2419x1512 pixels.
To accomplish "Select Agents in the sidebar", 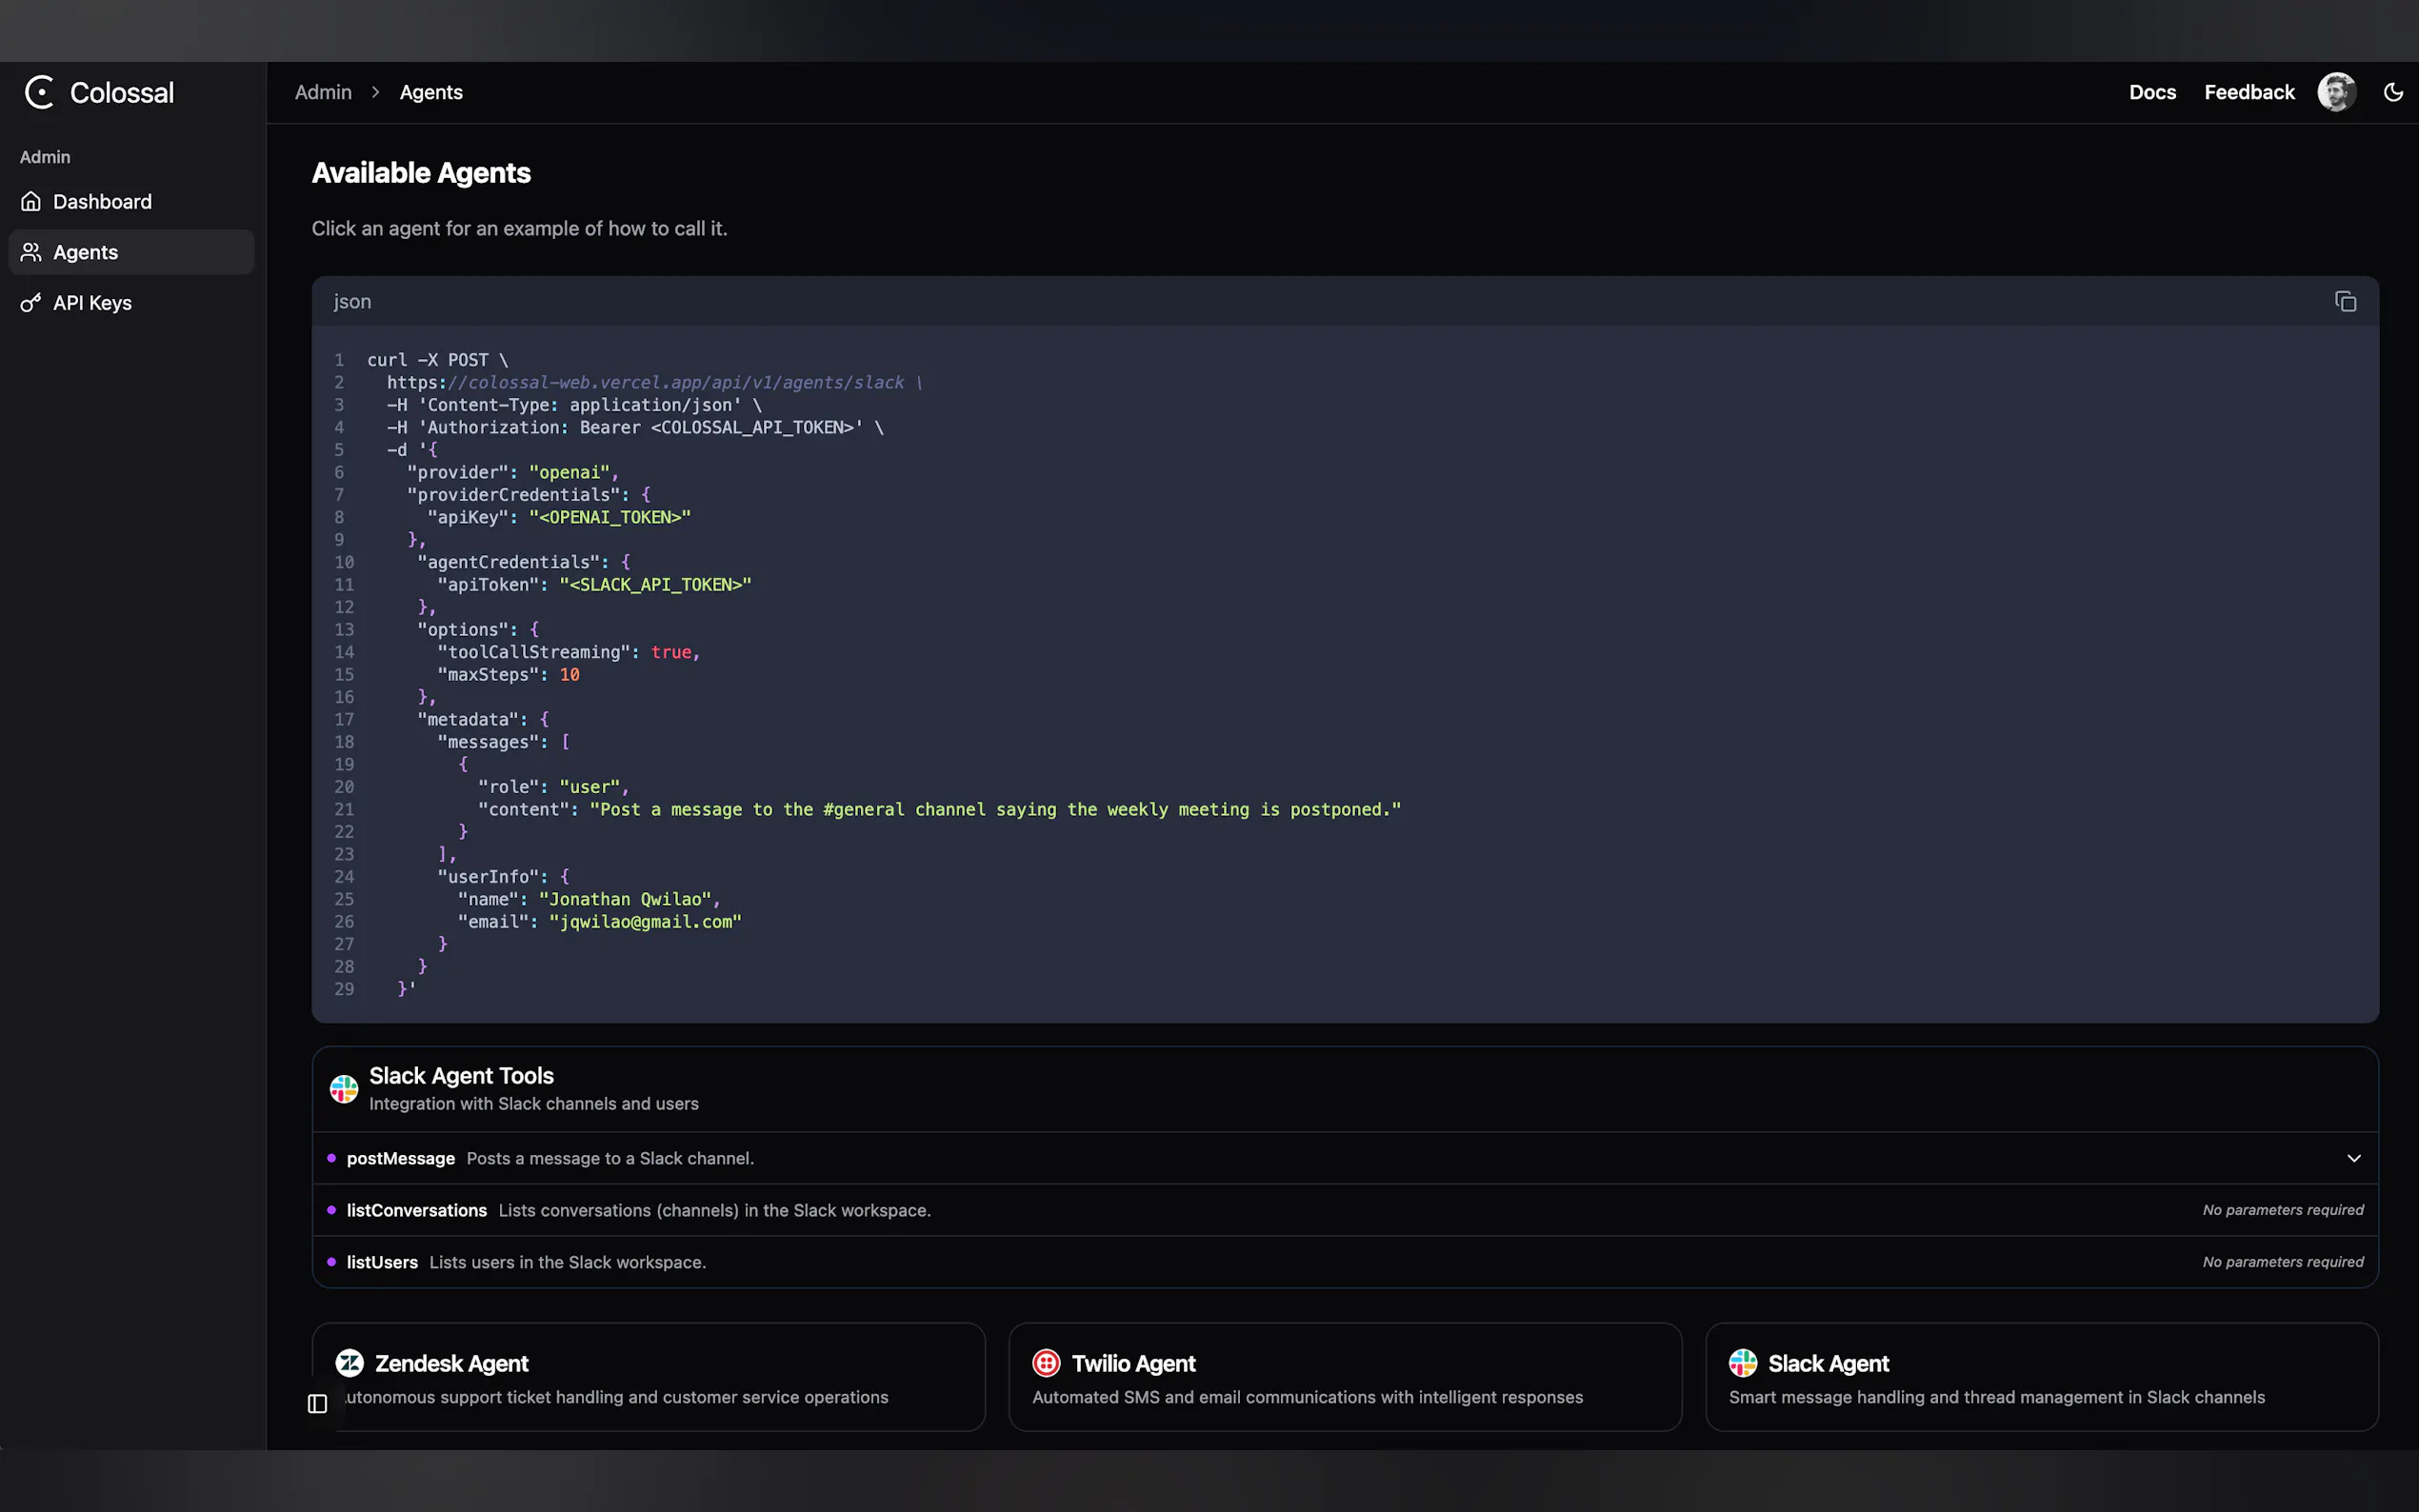I will pos(86,252).
